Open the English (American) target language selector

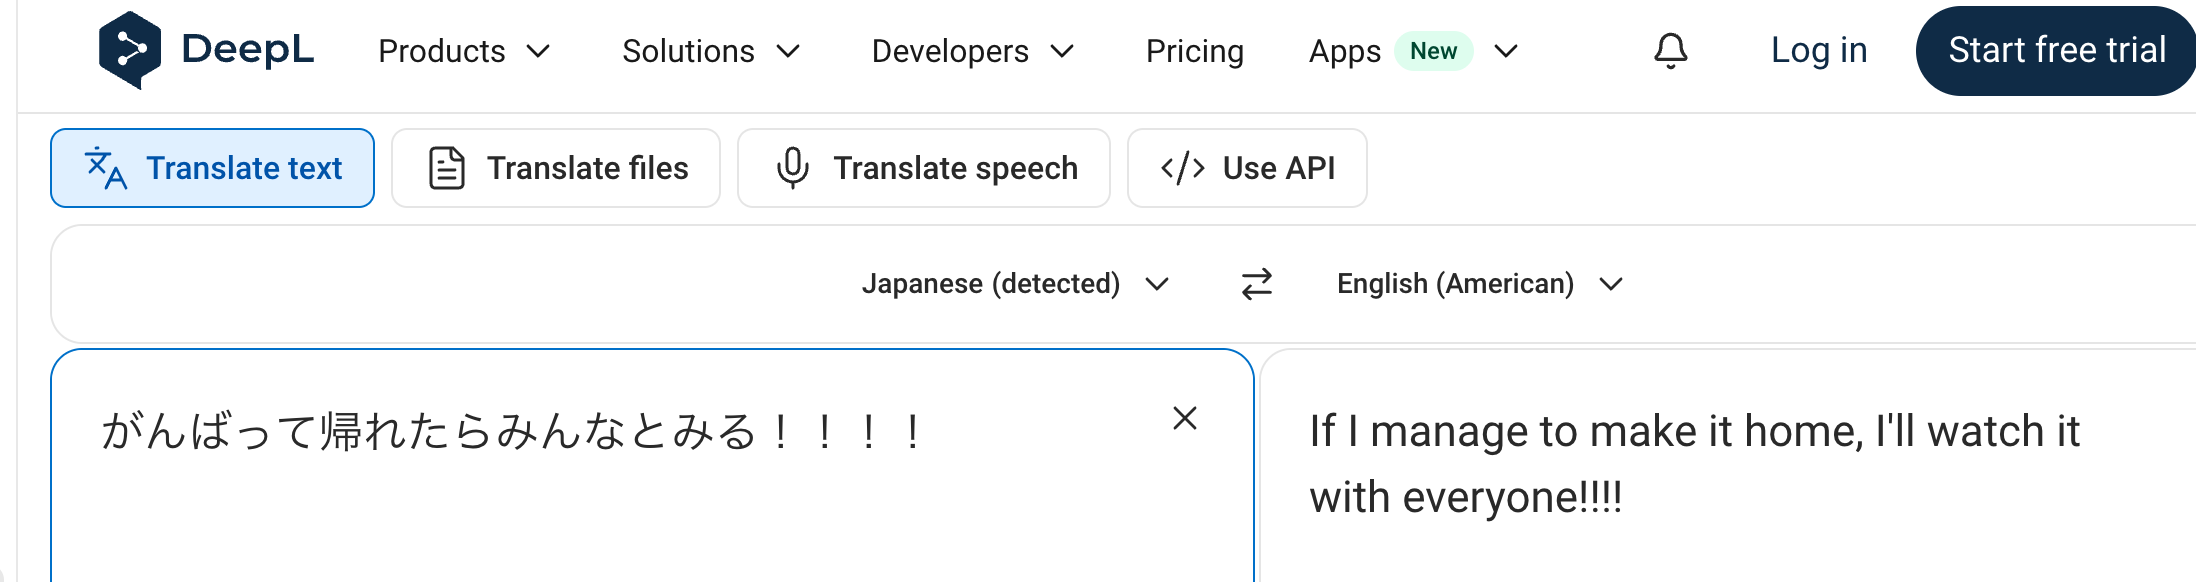click(1480, 284)
